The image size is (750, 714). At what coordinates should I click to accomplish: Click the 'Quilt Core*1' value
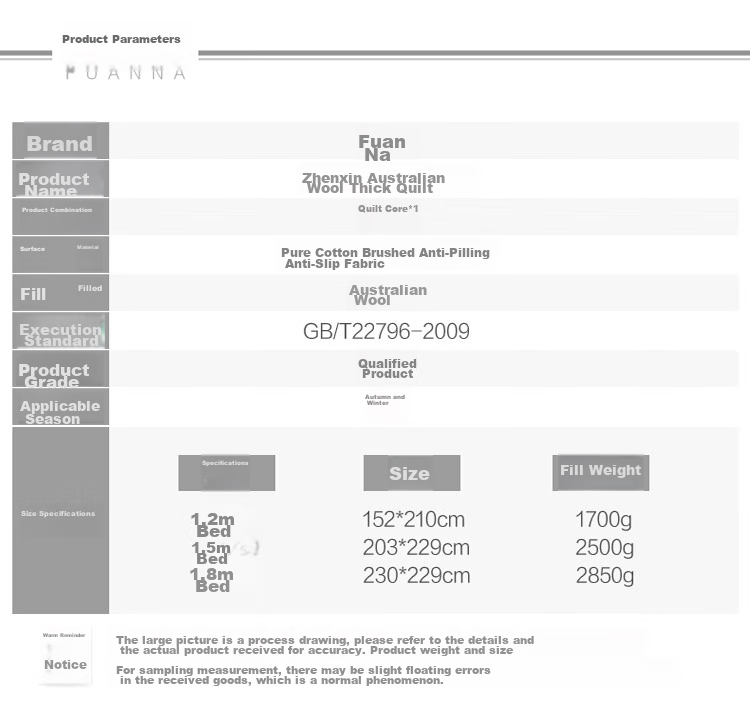click(388, 209)
